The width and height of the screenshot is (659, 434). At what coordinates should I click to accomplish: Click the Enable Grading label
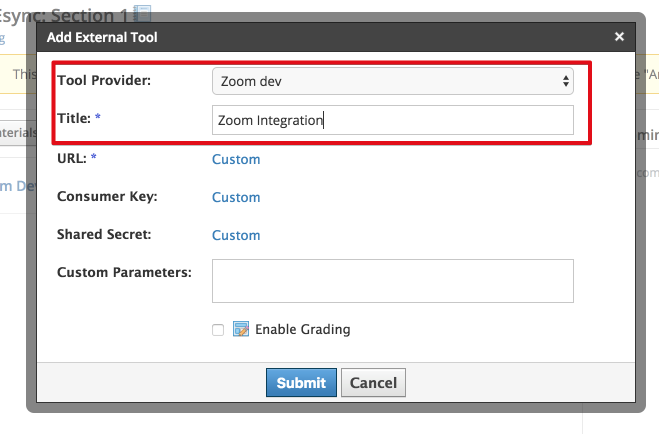[303, 329]
